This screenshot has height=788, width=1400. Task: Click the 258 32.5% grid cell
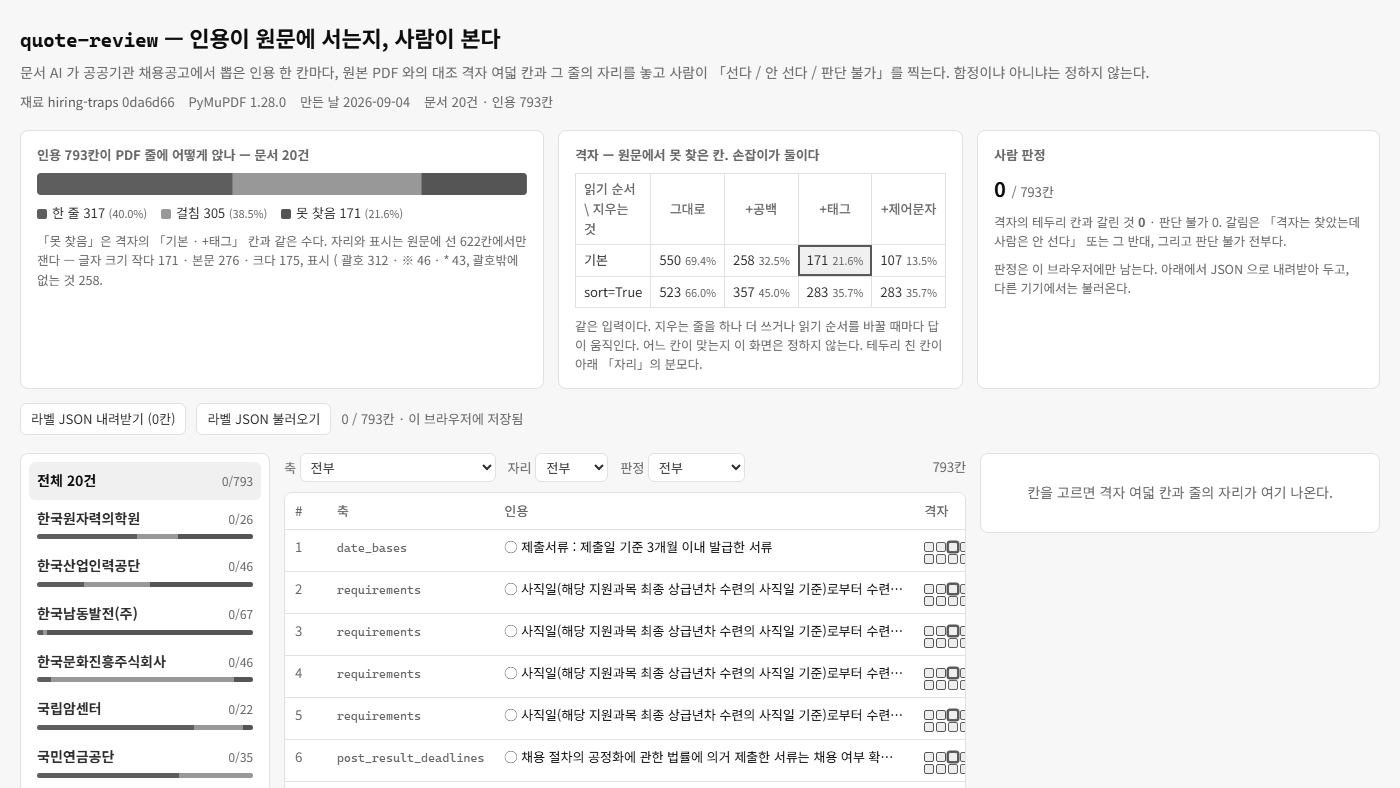pos(761,260)
